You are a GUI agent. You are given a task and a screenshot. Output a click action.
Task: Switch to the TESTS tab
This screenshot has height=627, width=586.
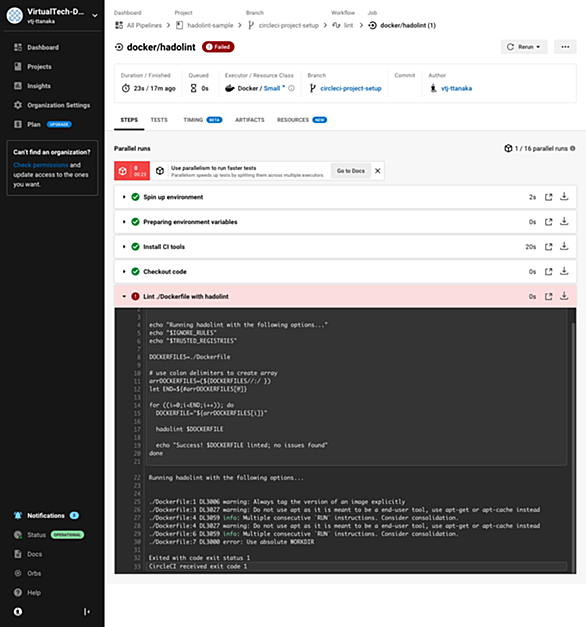[x=159, y=120]
